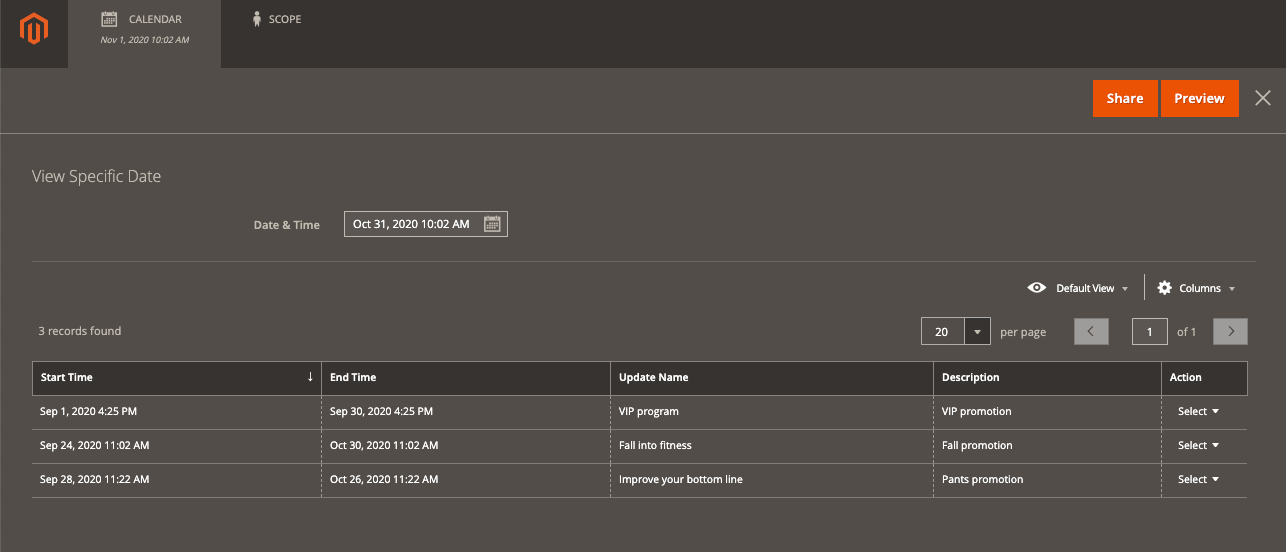
Task: Click start time Sep 1, 2020 4:25 PM
Action: tap(89, 411)
